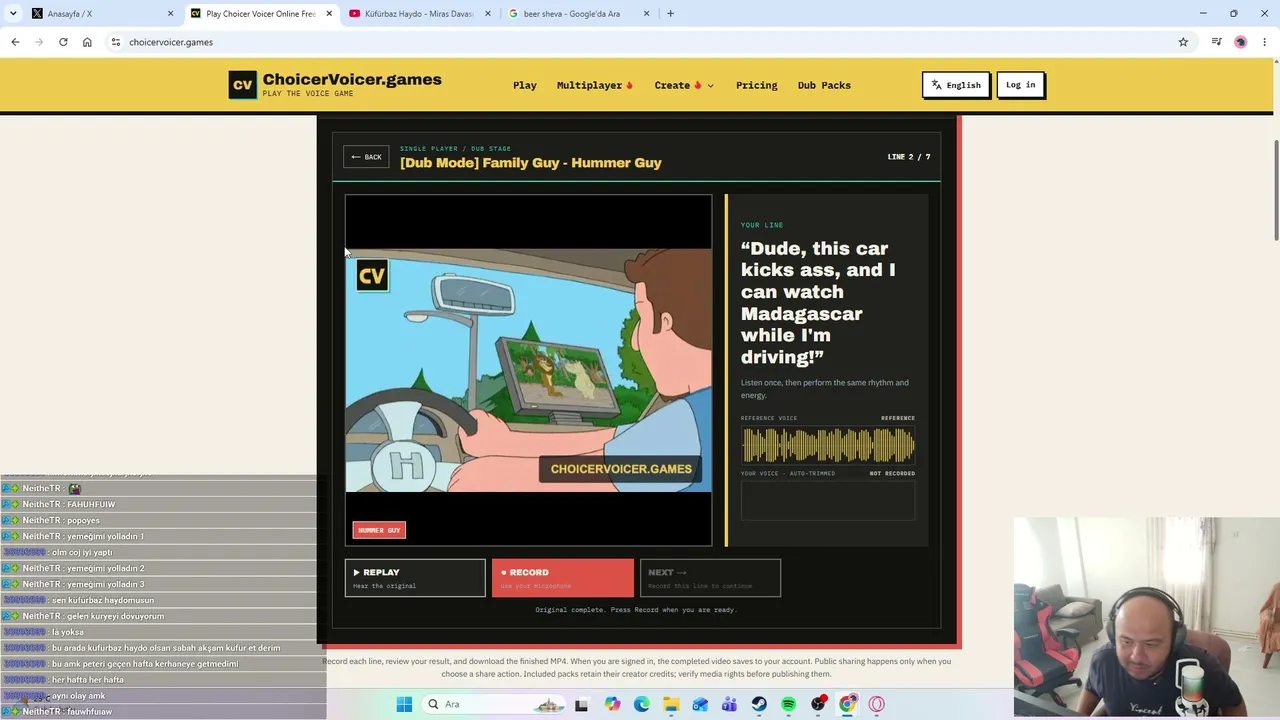Open Microsoft Edge from the taskbar
1280x720 pixels.
point(641,704)
